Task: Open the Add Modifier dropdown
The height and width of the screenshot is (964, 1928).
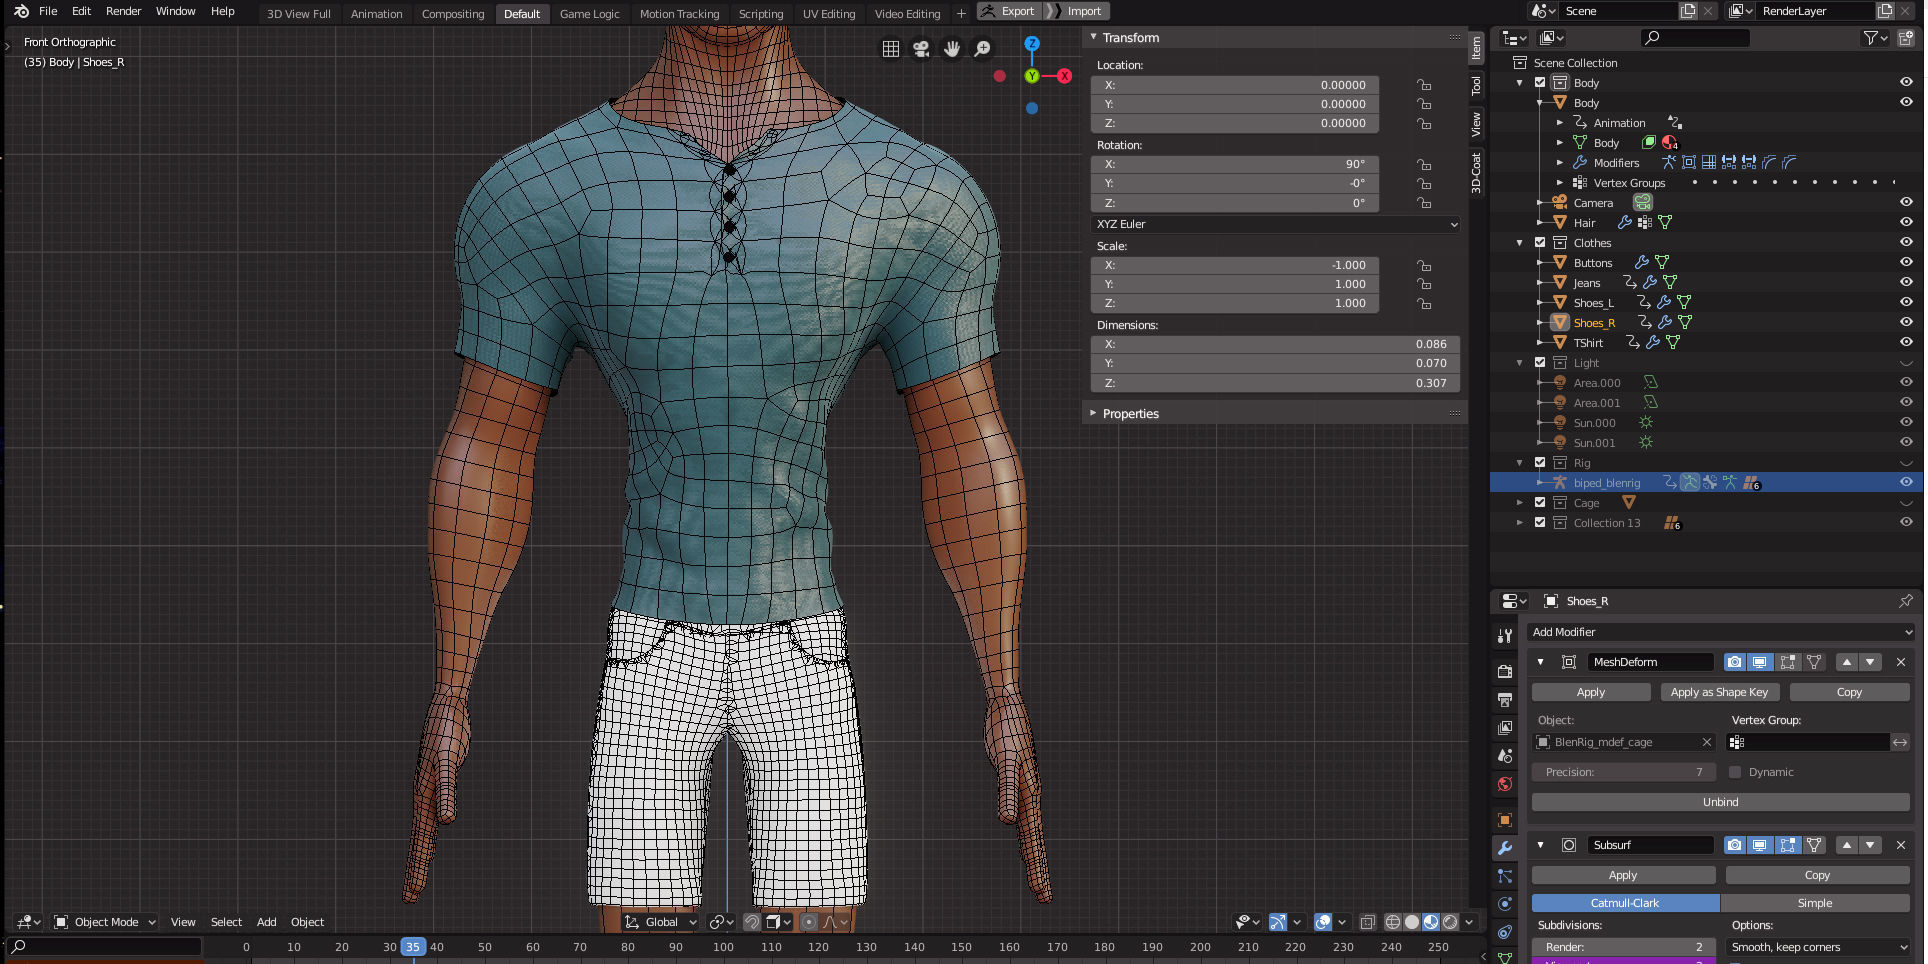Action: pyautogui.click(x=1721, y=632)
